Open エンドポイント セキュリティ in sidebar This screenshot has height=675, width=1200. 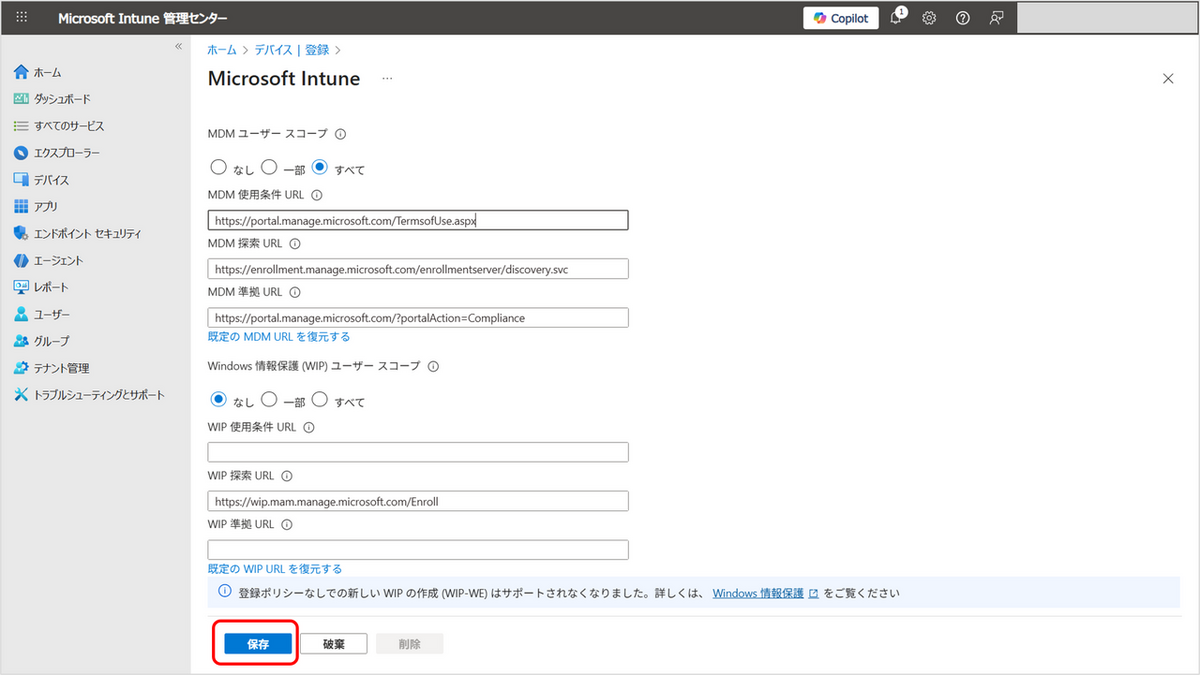[x=87, y=233]
